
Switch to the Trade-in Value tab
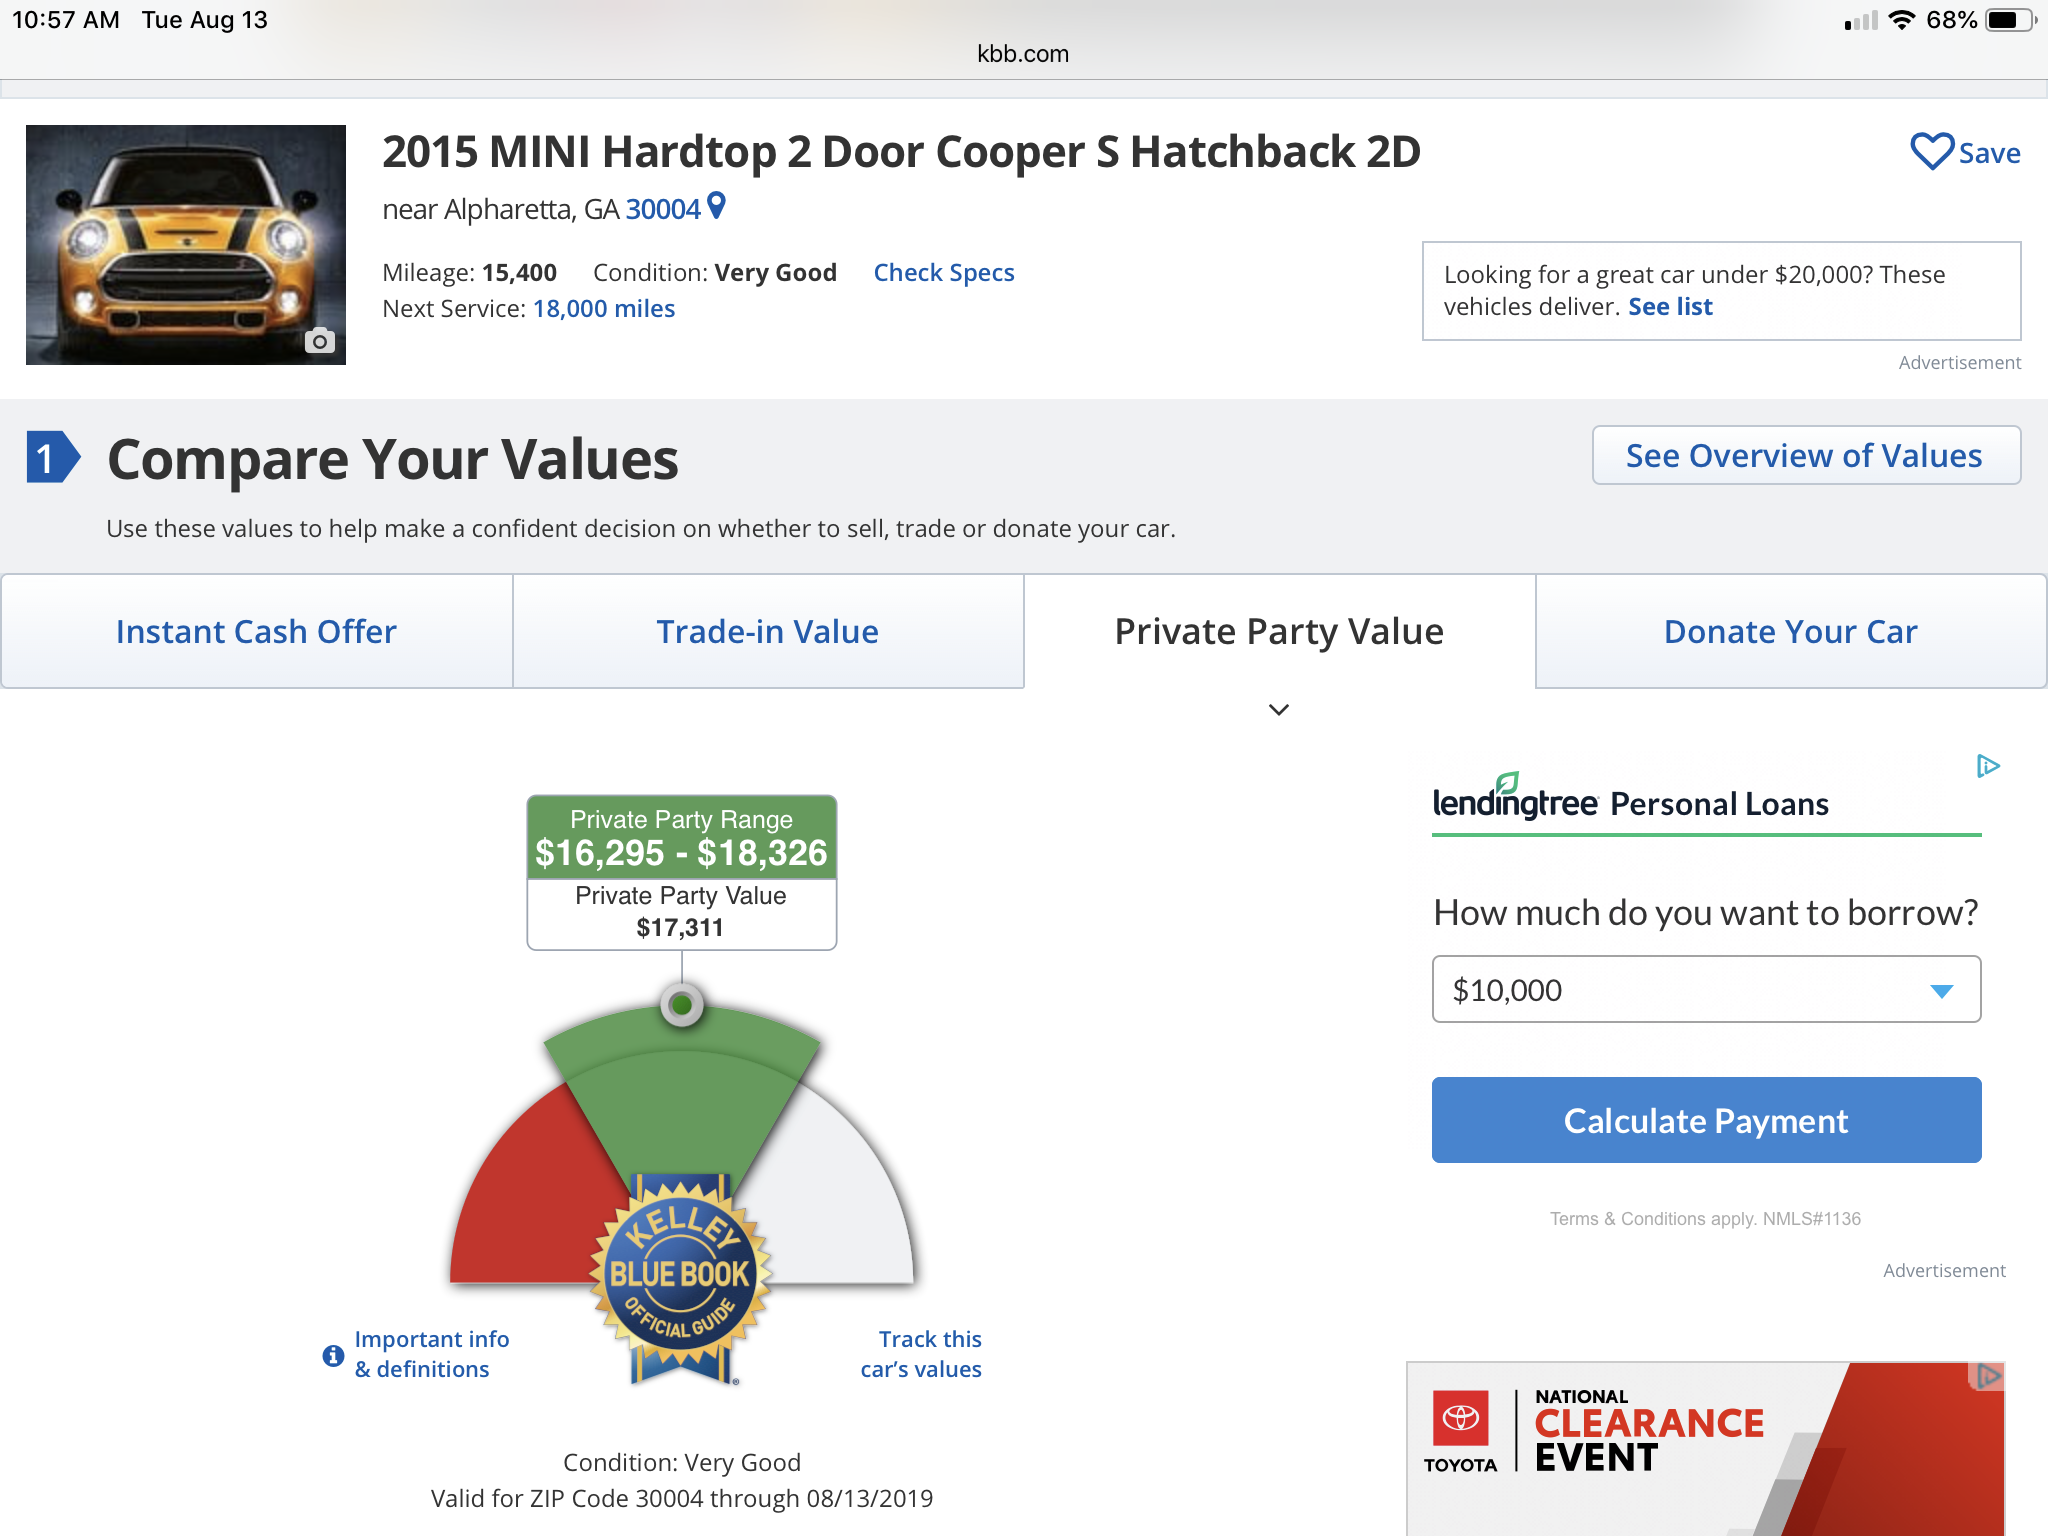coord(768,631)
